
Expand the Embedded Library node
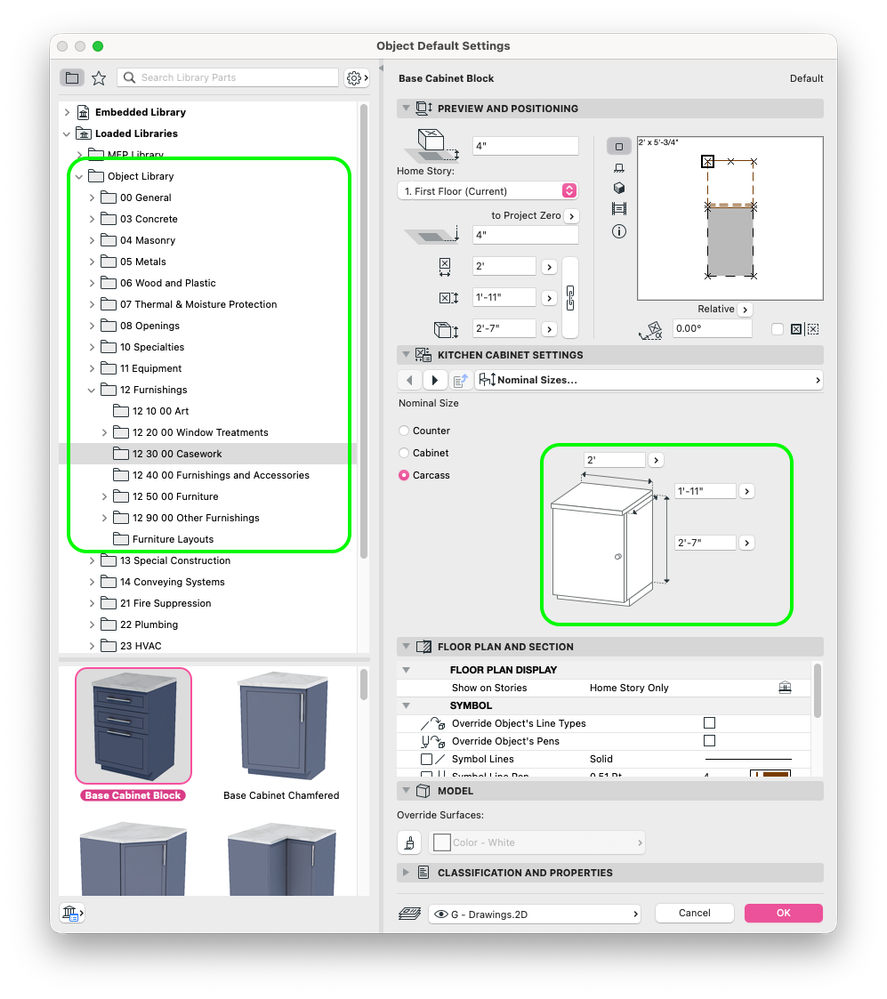(67, 112)
